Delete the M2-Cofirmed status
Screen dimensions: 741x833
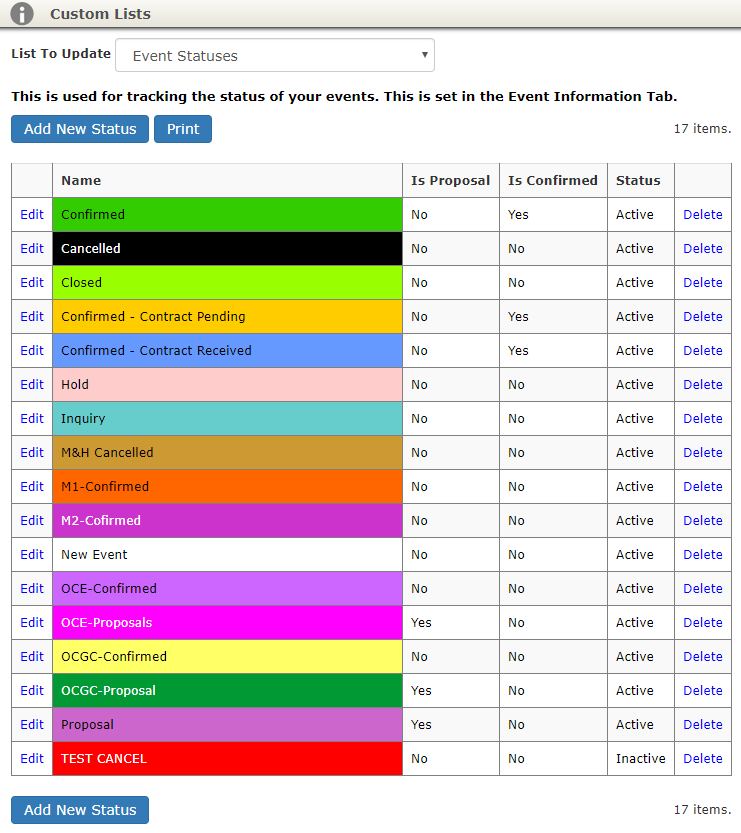point(703,521)
